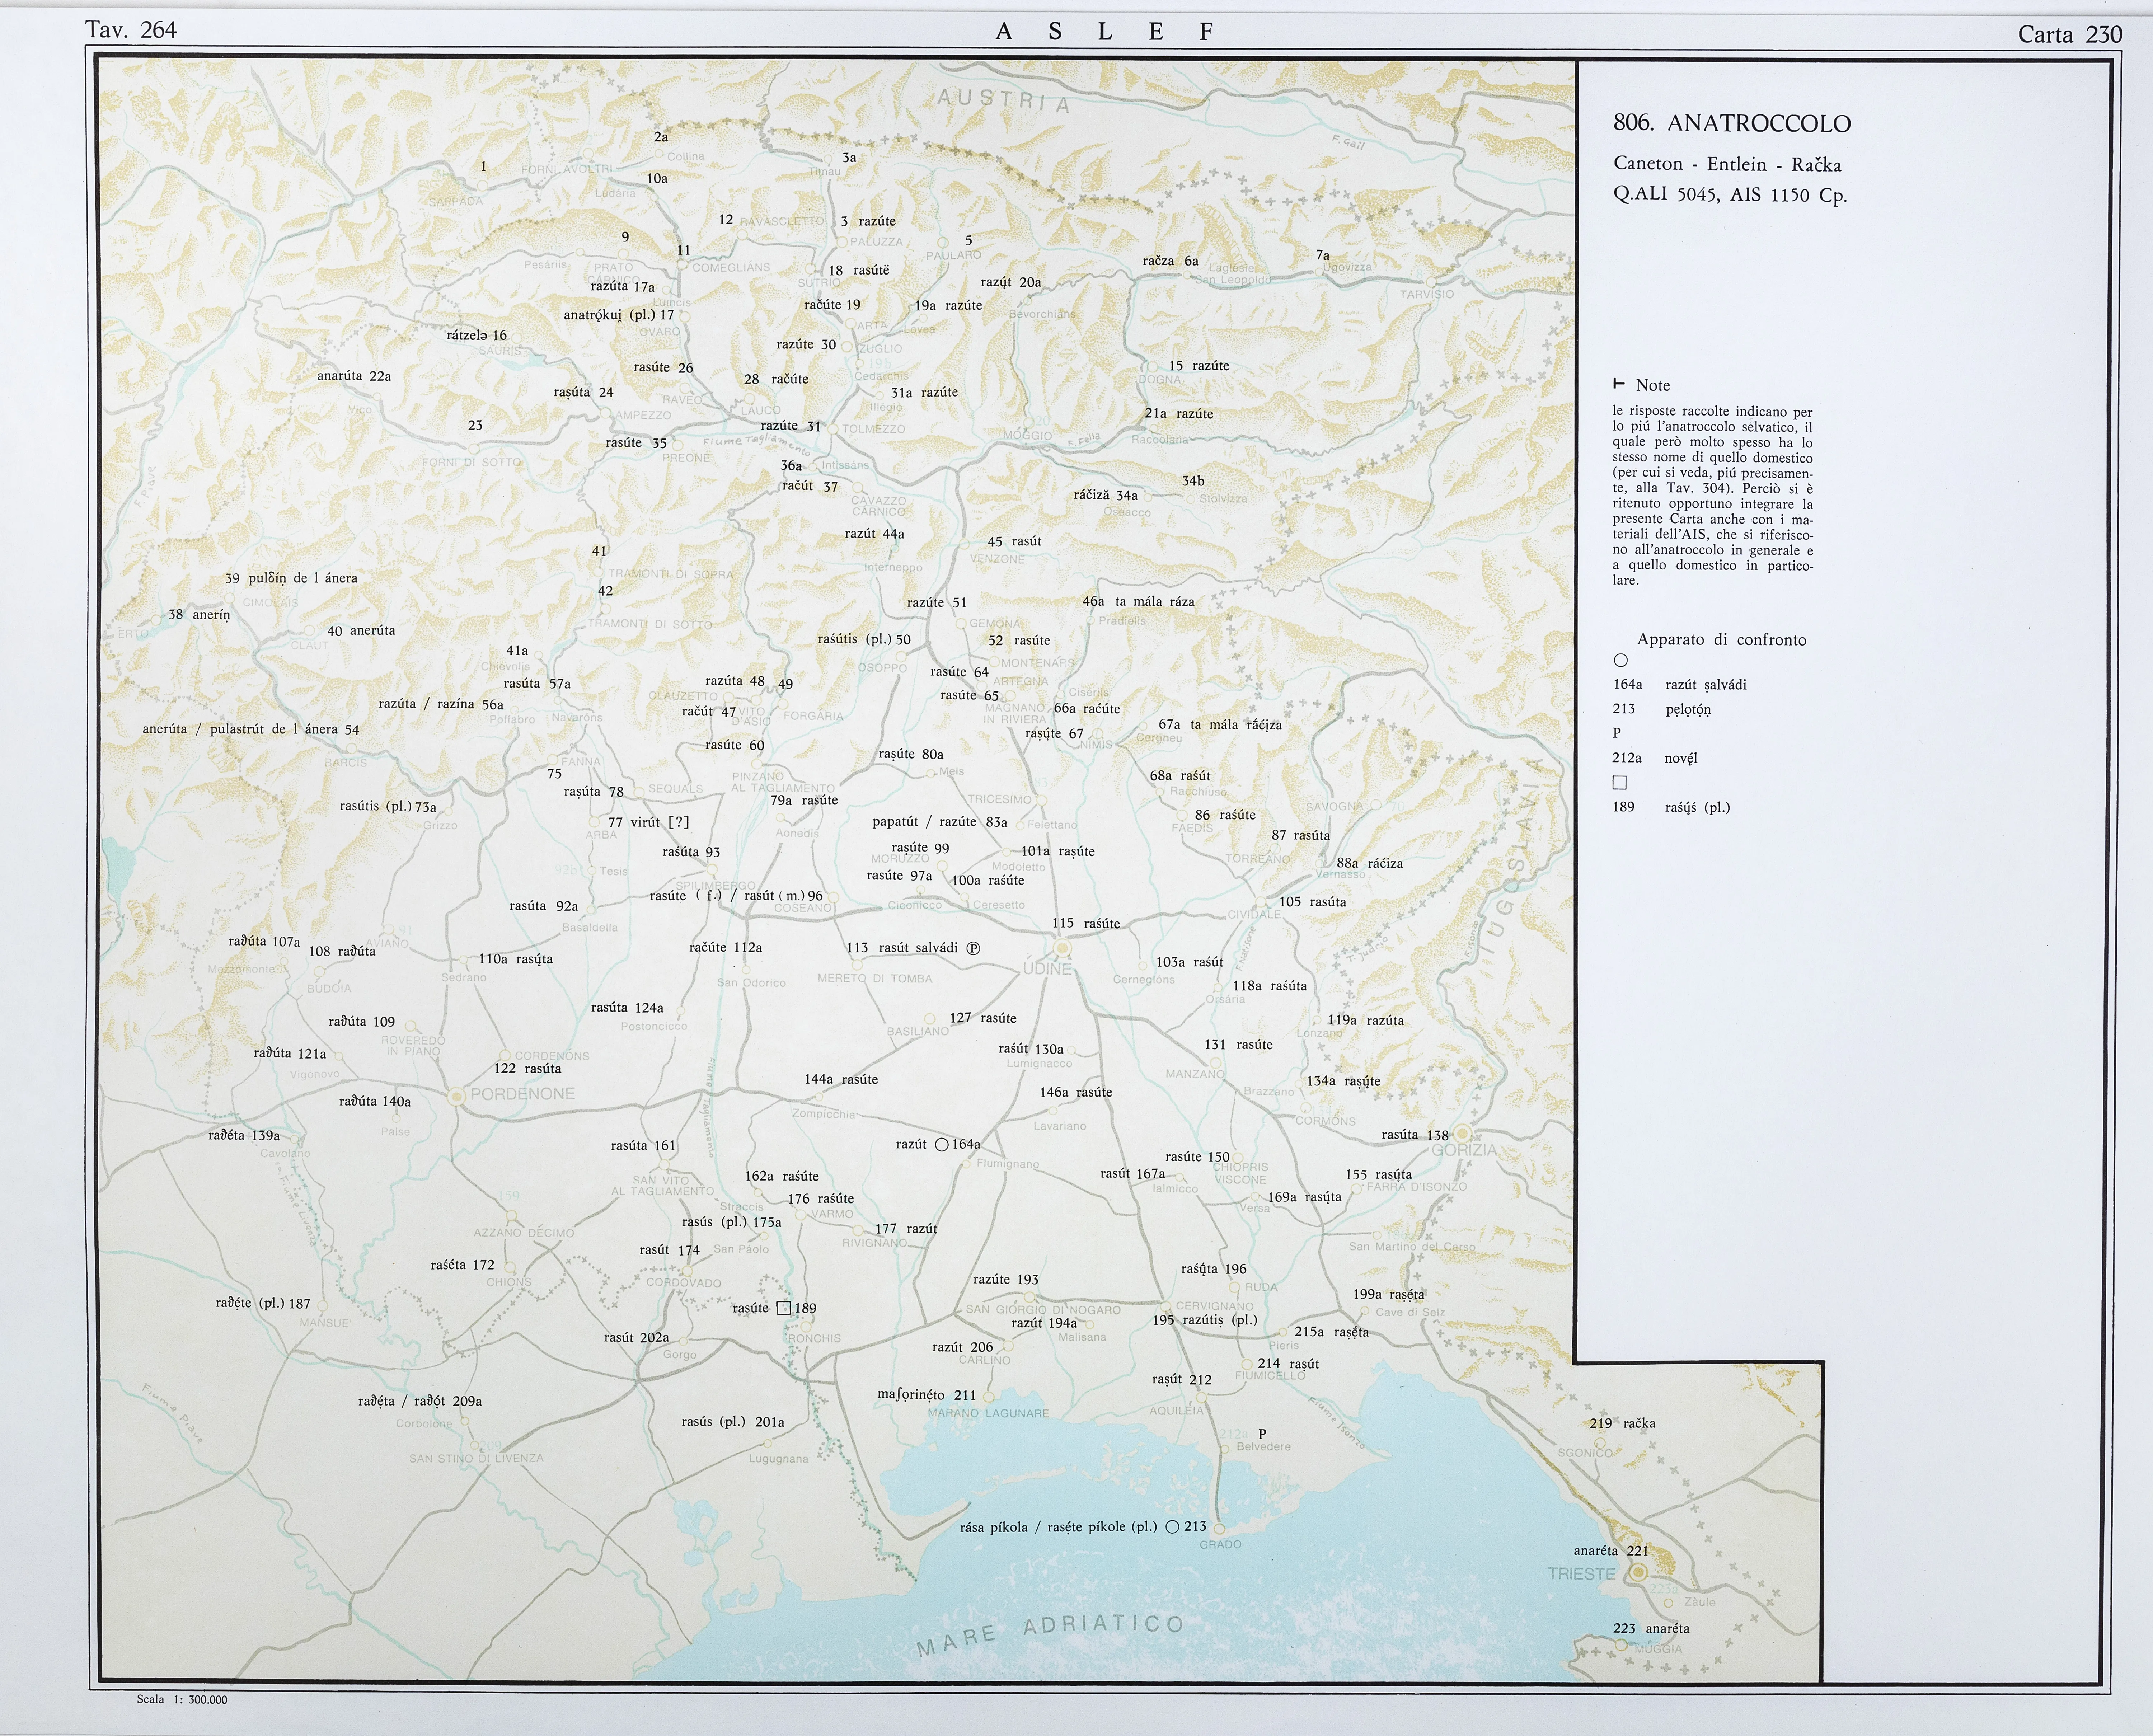Click the circled P marker after salvádi
Image resolution: width=2153 pixels, height=1736 pixels.
pos(973,948)
